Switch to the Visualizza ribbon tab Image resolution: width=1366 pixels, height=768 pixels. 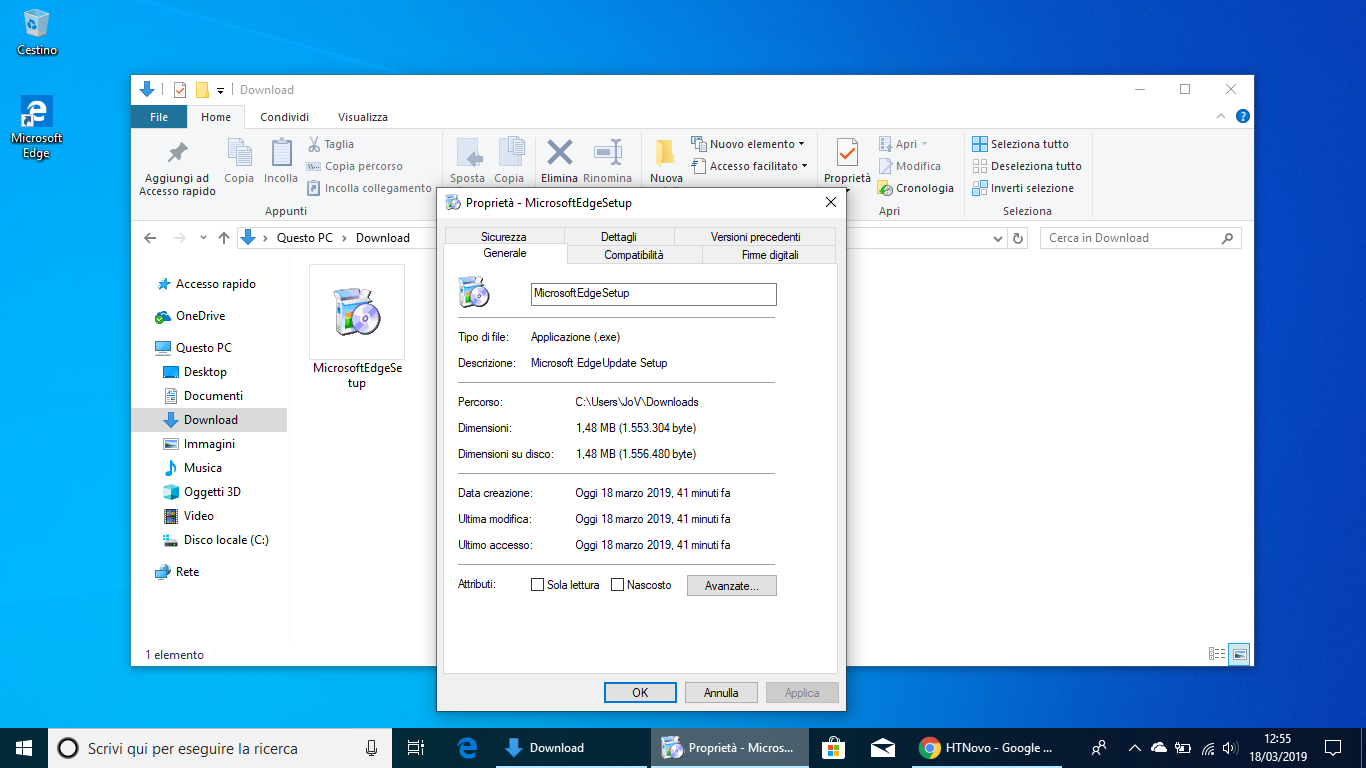click(x=363, y=117)
